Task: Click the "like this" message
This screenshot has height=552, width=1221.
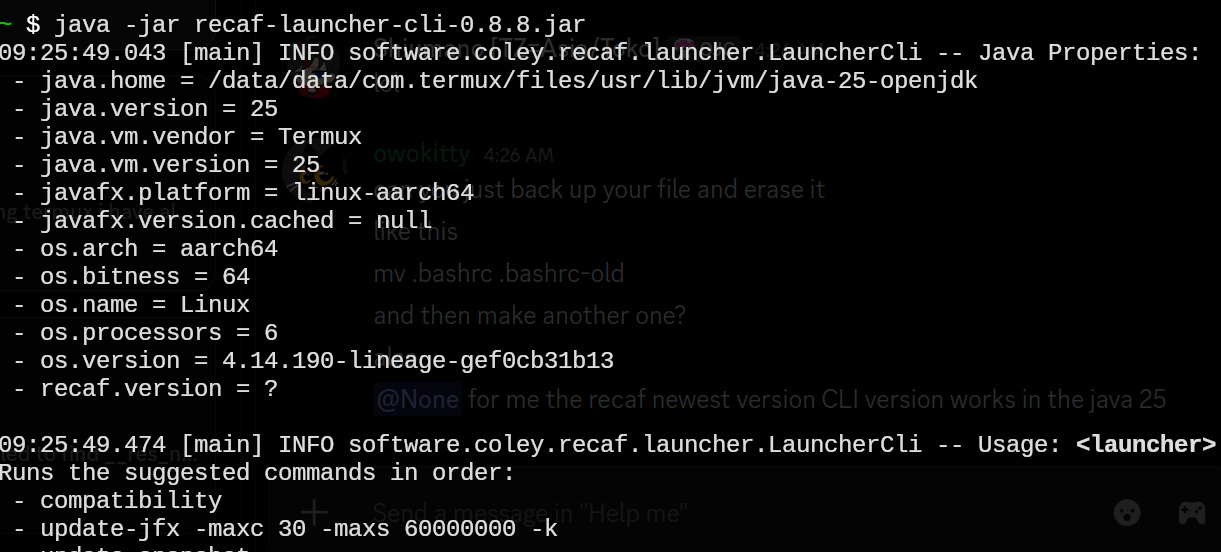Action: (x=415, y=231)
